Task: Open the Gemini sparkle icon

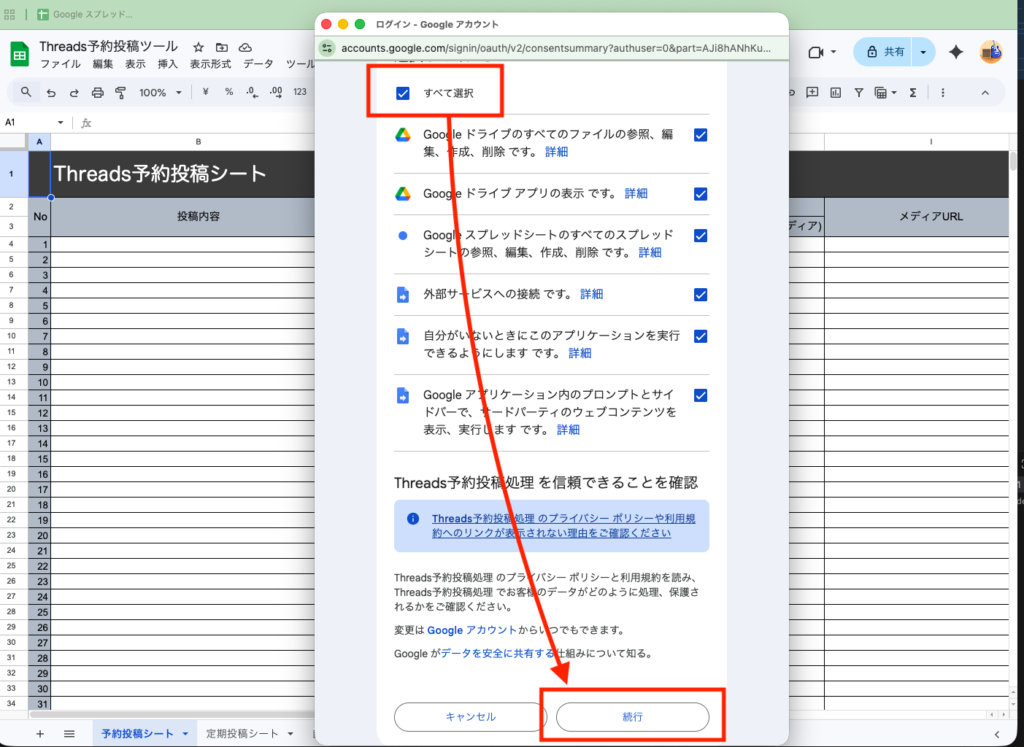Action: click(x=955, y=52)
